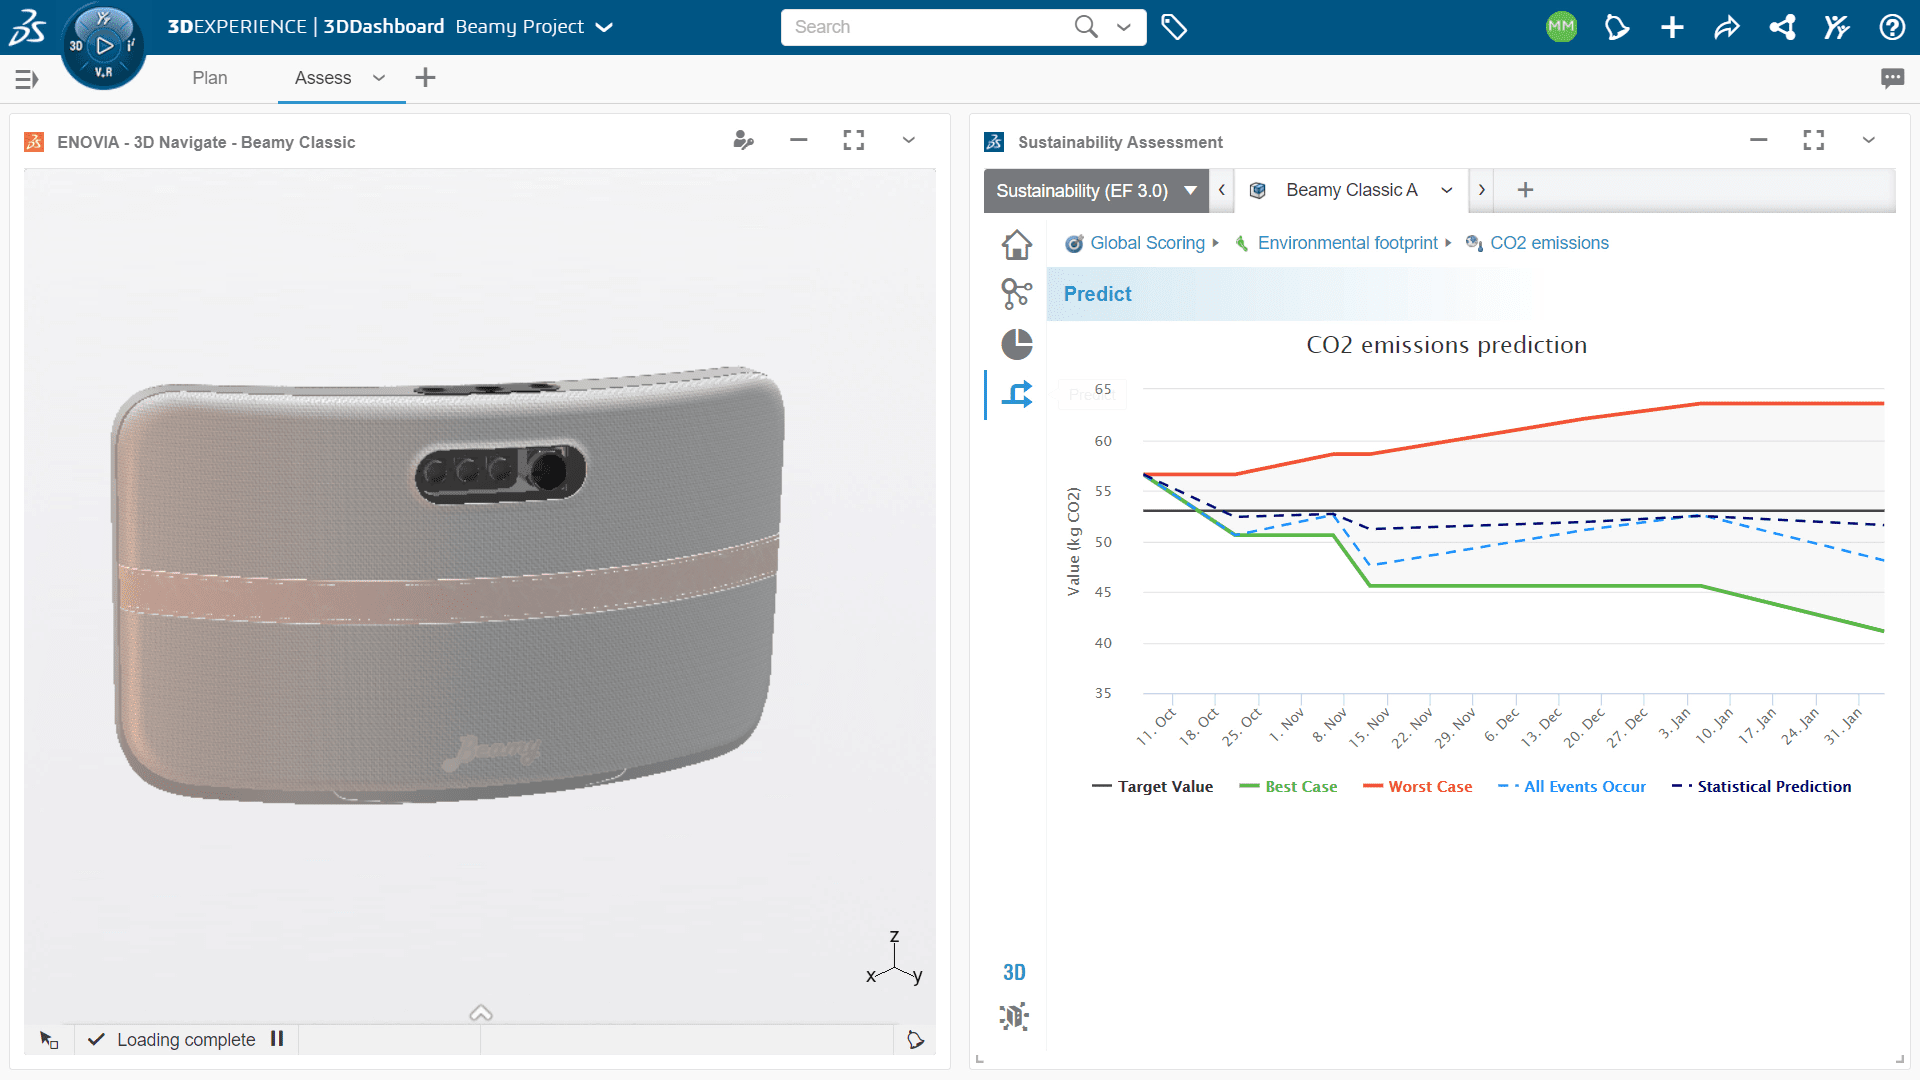Click the exploded view cube icon

pos(1014,1017)
